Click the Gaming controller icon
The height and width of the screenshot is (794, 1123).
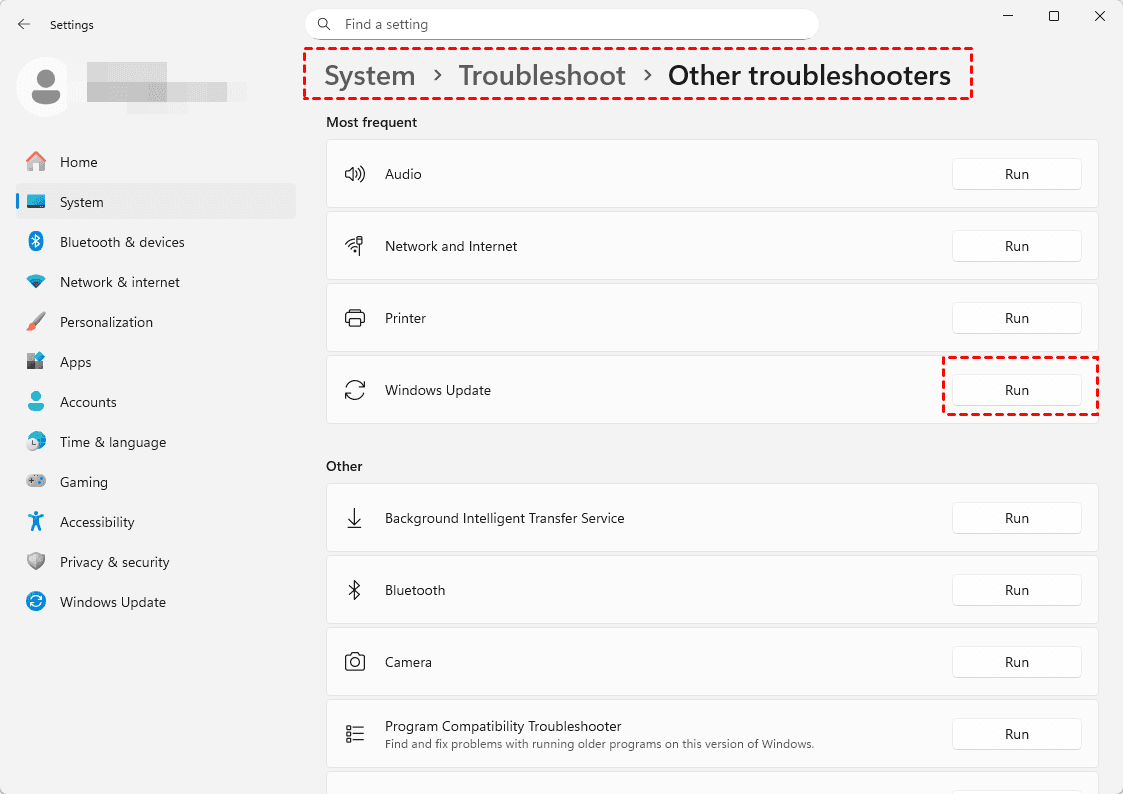coord(36,482)
